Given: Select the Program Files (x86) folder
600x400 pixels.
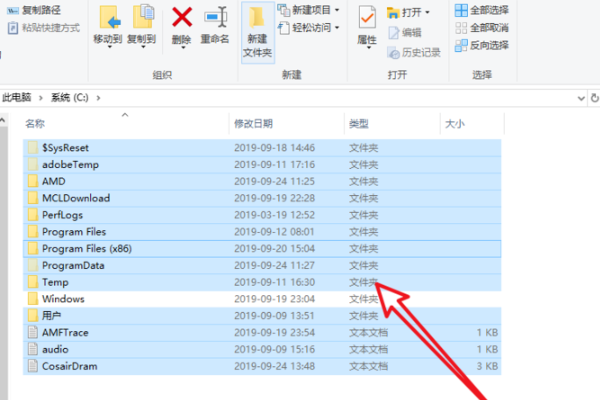Looking at the screenshot, I should point(262,249).
